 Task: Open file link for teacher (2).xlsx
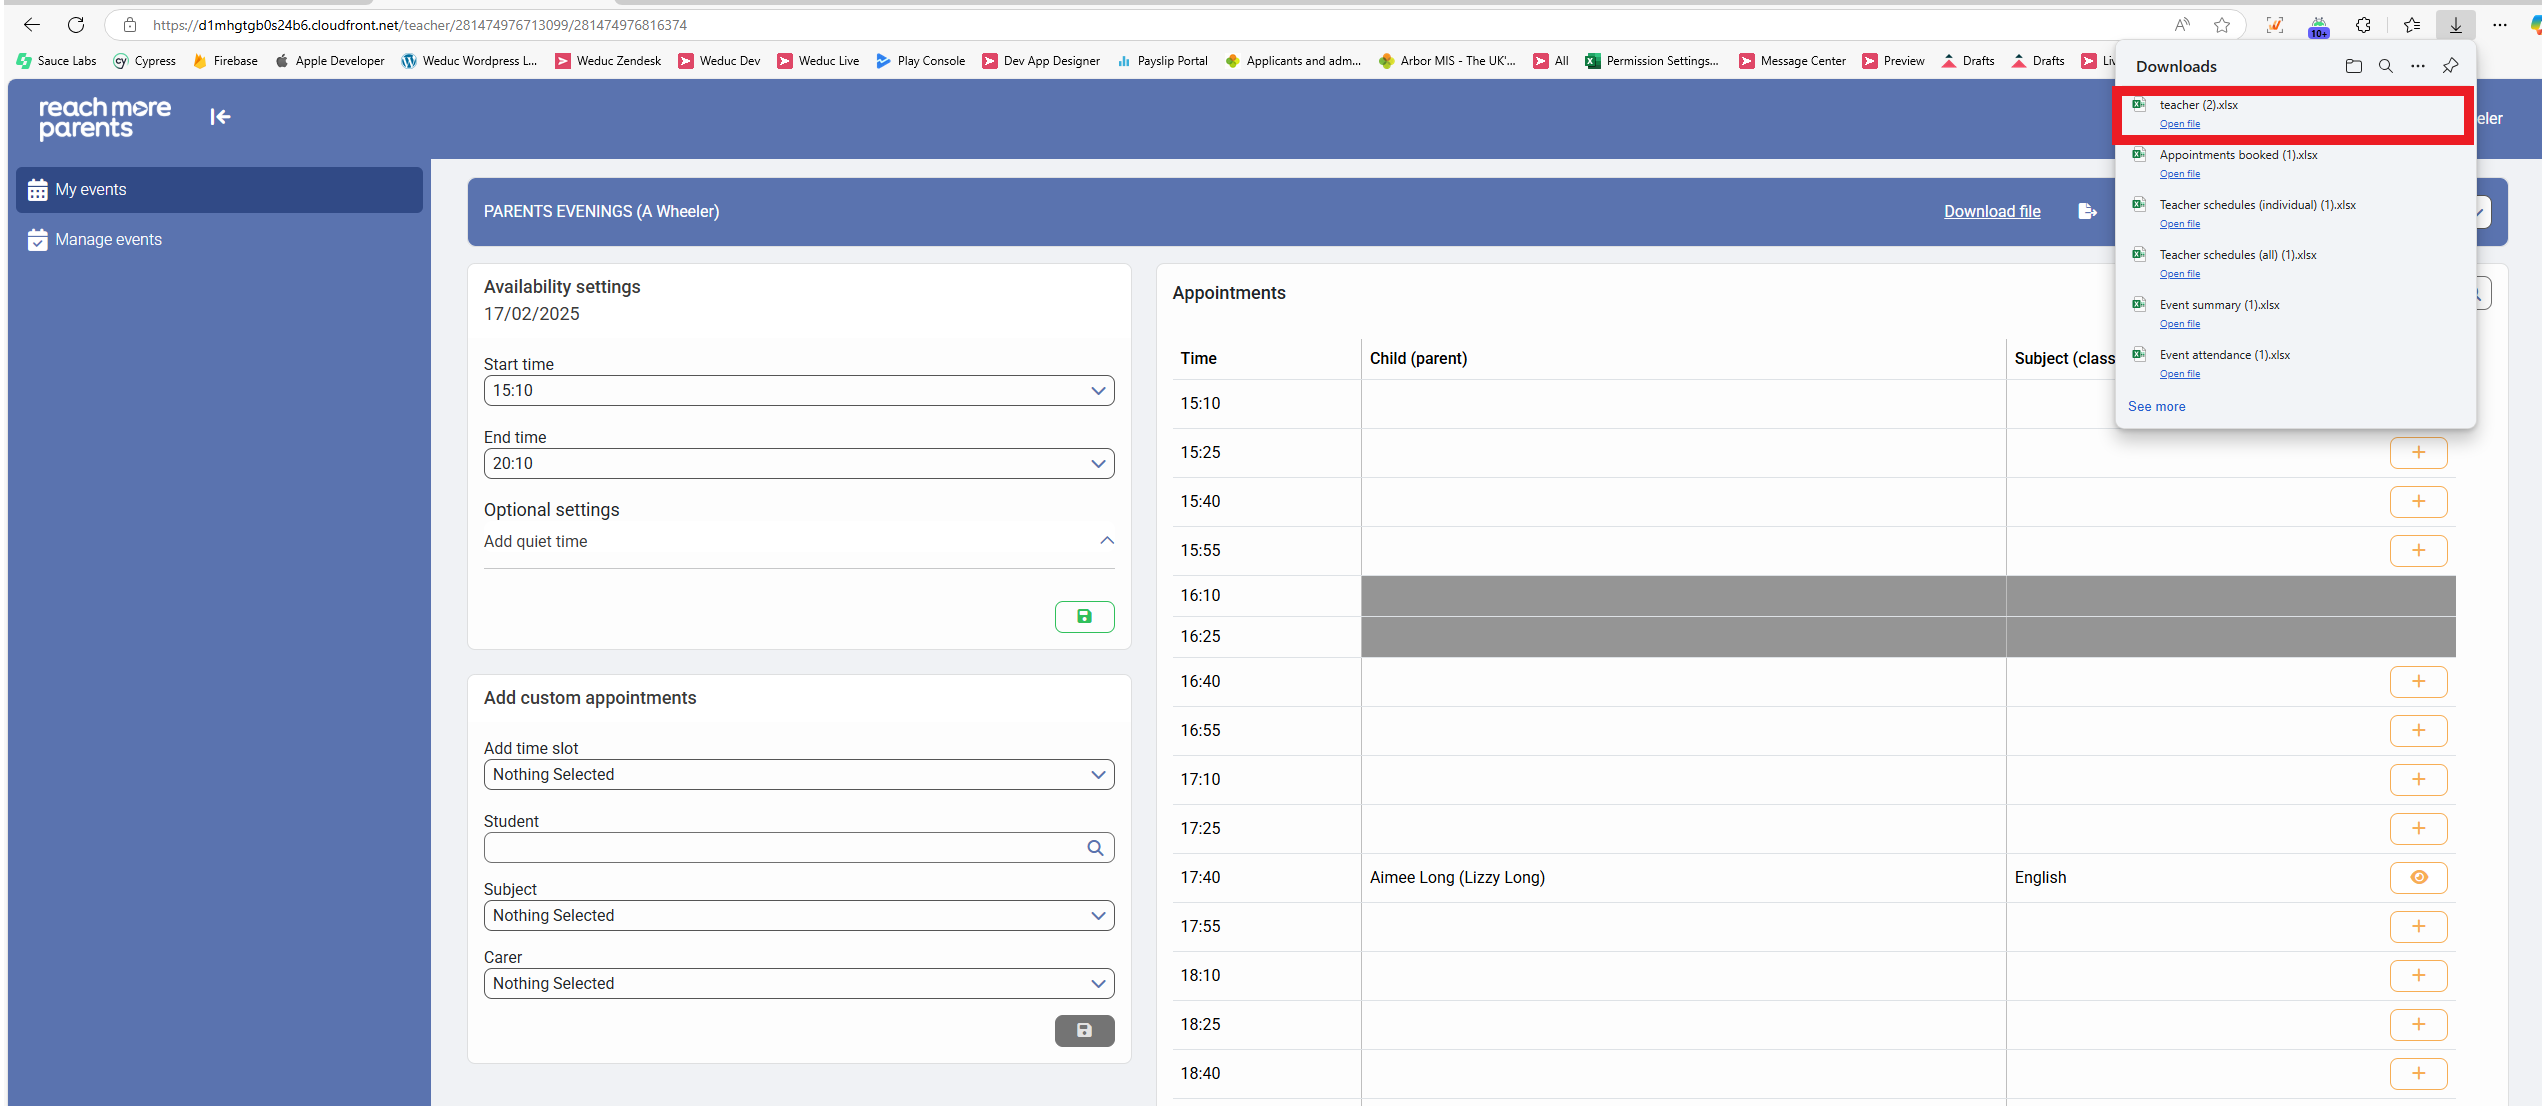tap(2179, 124)
